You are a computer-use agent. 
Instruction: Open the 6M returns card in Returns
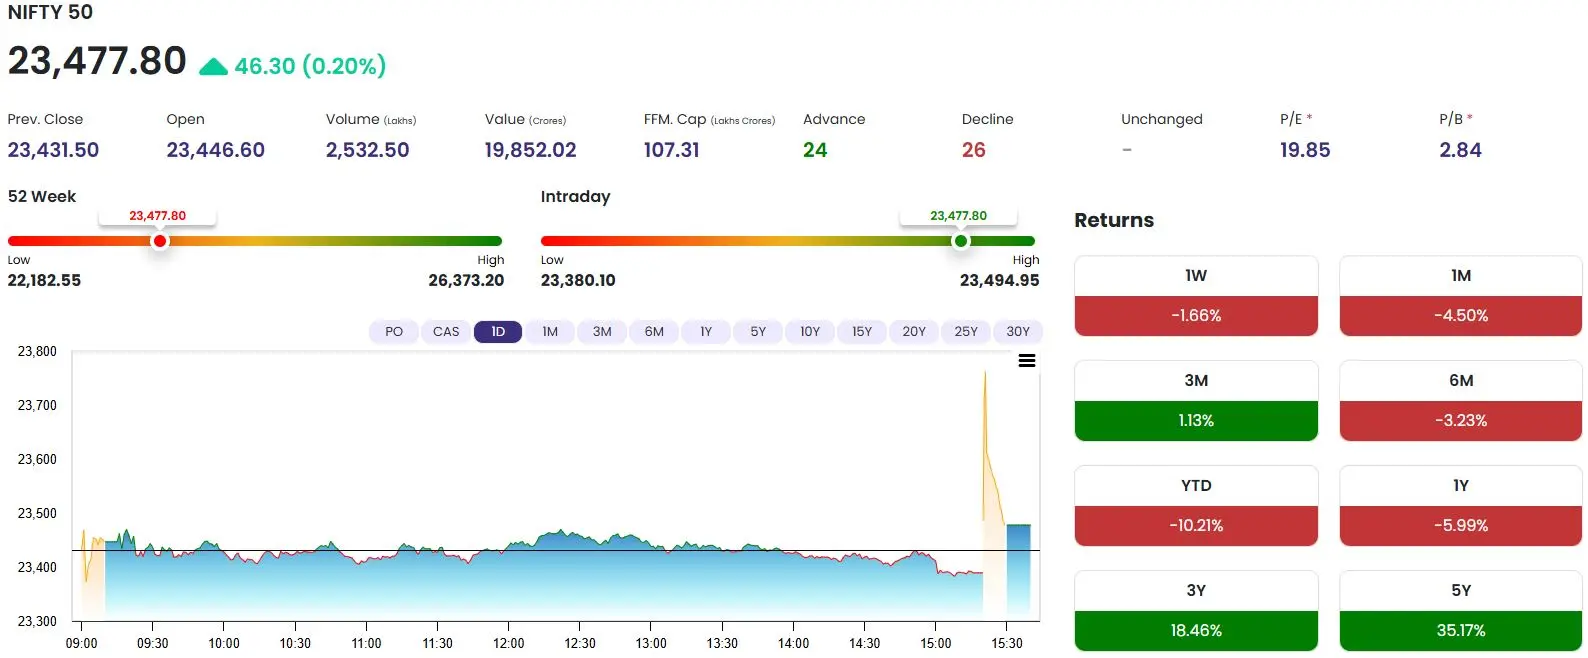(x=1461, y=401)
